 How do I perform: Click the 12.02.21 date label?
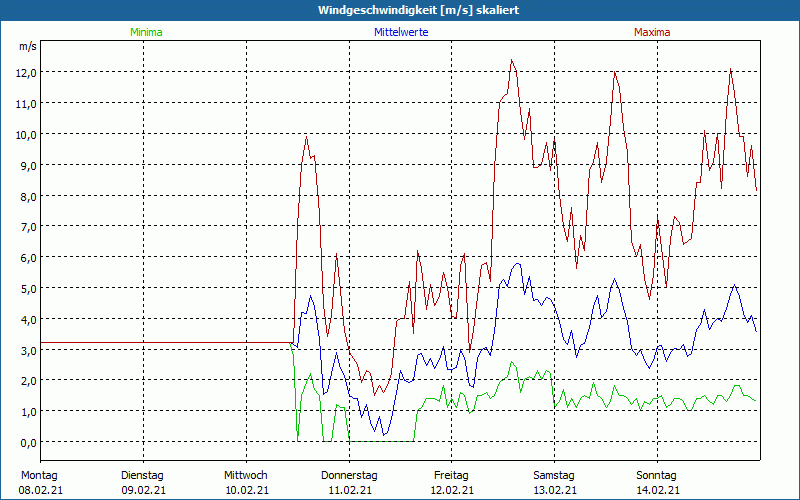click(x=452, y=491)
